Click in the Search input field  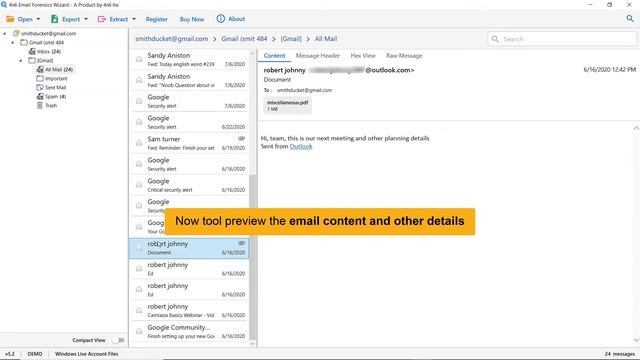tap(562, 39)
